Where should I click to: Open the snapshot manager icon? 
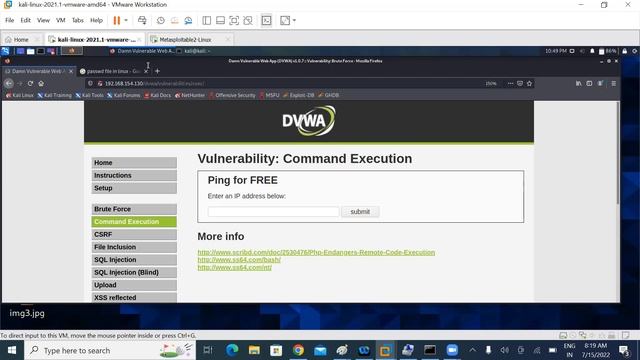click(x=188, y=20)
